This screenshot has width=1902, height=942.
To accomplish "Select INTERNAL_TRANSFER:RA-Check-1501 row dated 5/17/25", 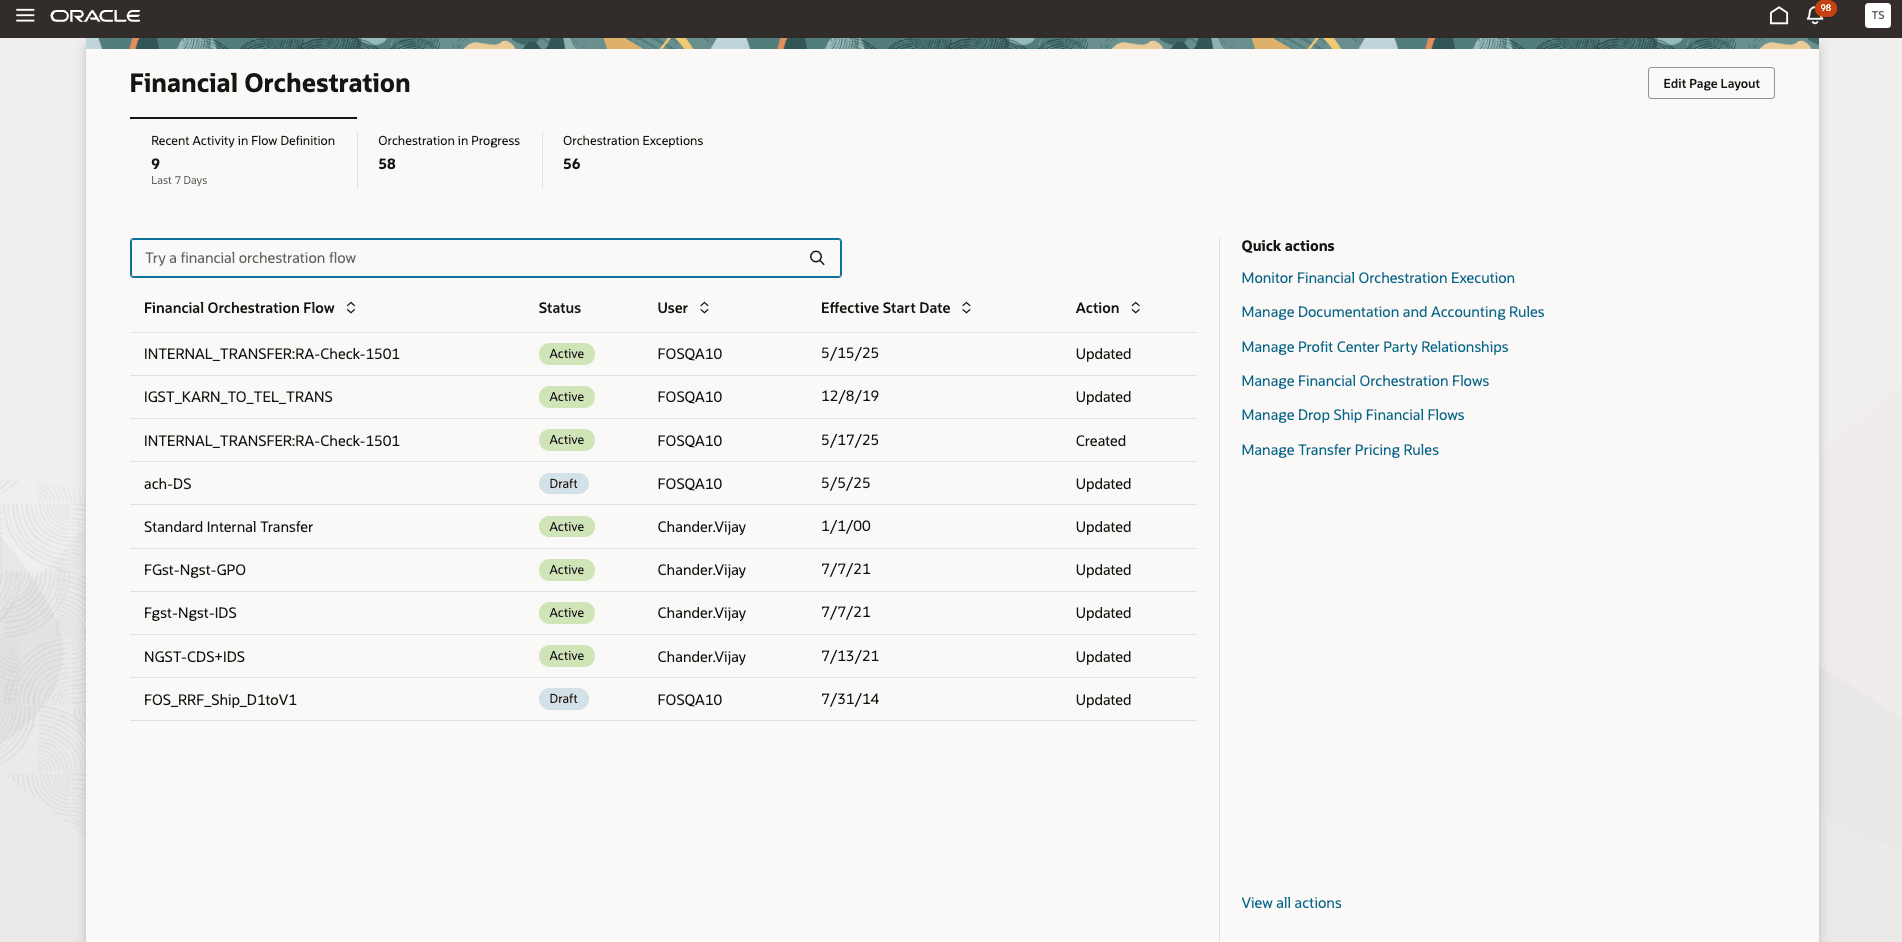I will click(x=663, y=440).
